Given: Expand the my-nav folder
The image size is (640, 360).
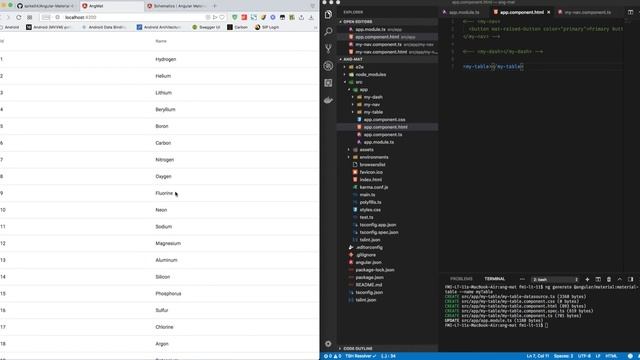Looking at the screenshot, I should (x=371, y=104).
